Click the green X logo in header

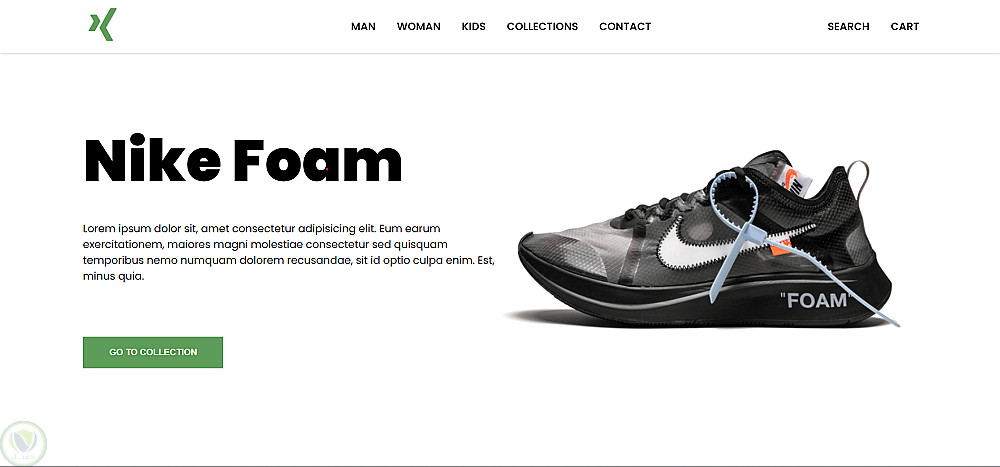(103, 25)
